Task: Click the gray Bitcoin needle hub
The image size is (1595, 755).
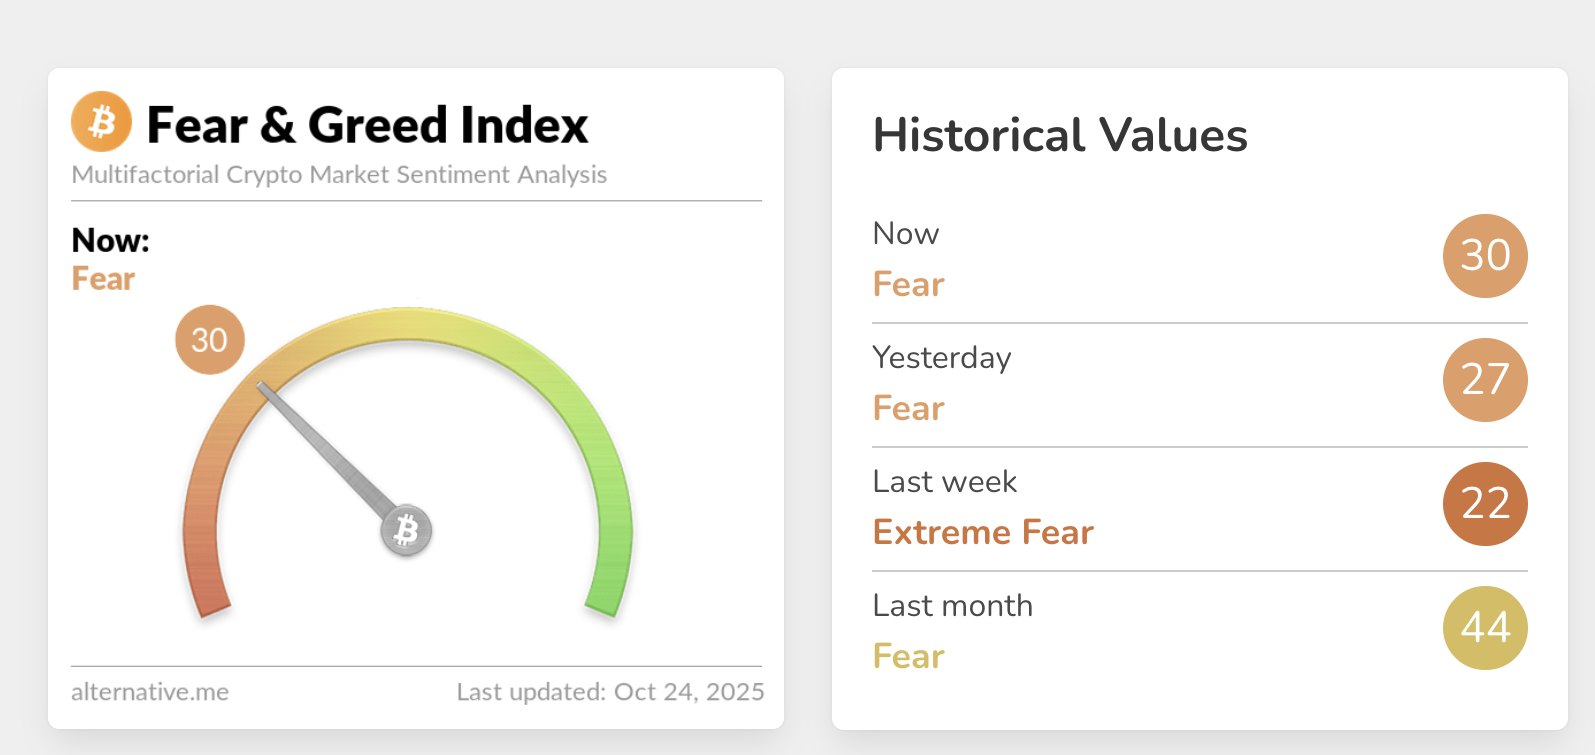Action: tap(406, 531)
